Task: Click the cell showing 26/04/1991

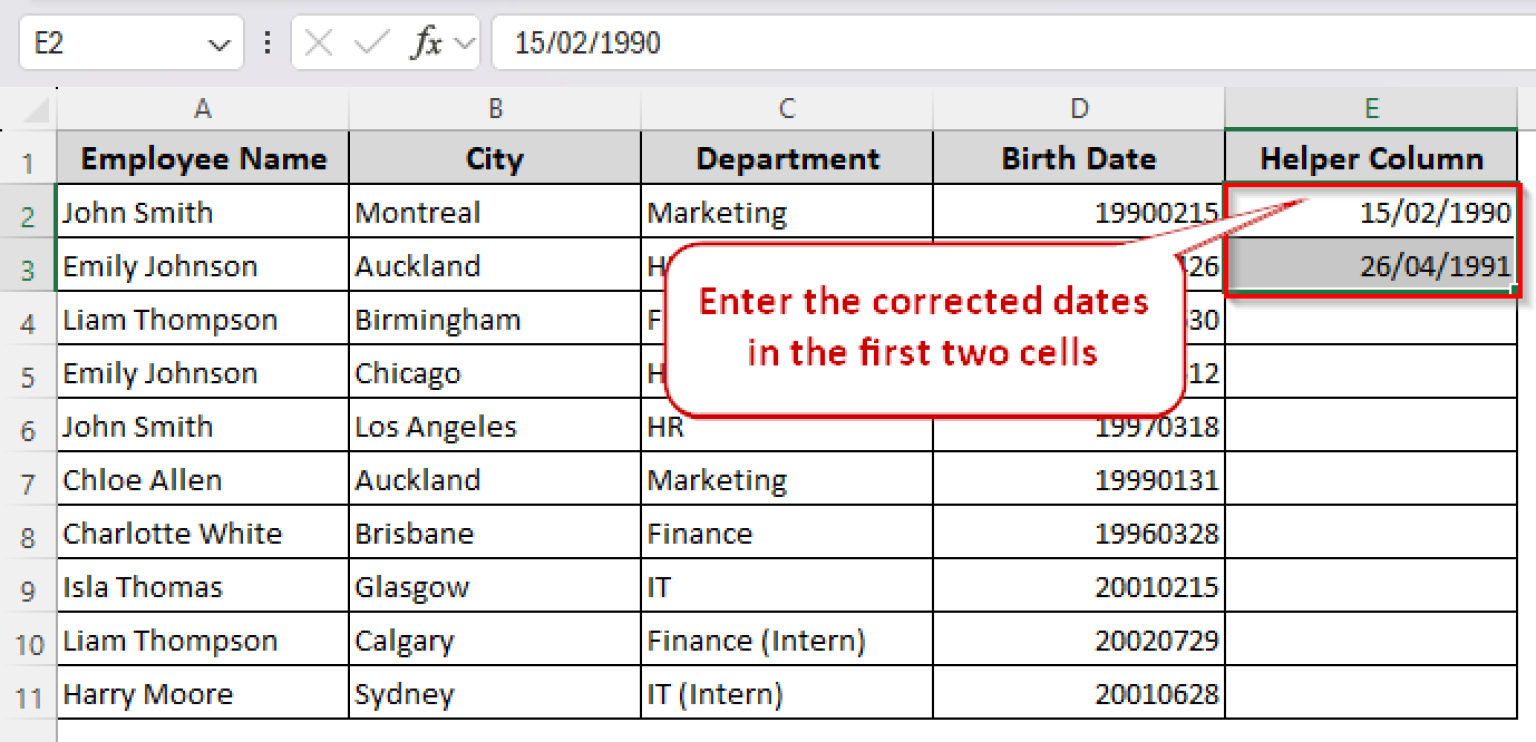Action: [x=1371, y=265]
